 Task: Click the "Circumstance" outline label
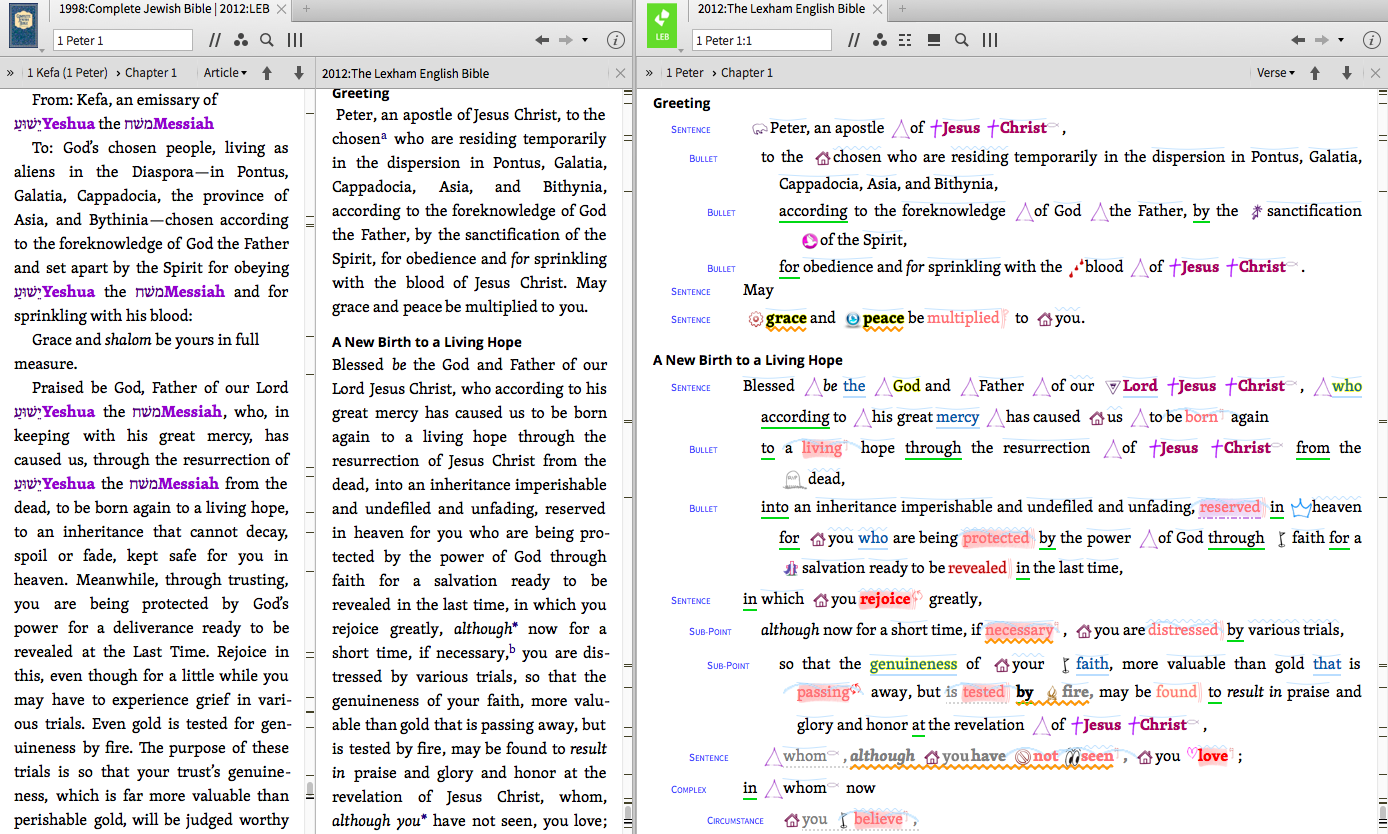735,821
